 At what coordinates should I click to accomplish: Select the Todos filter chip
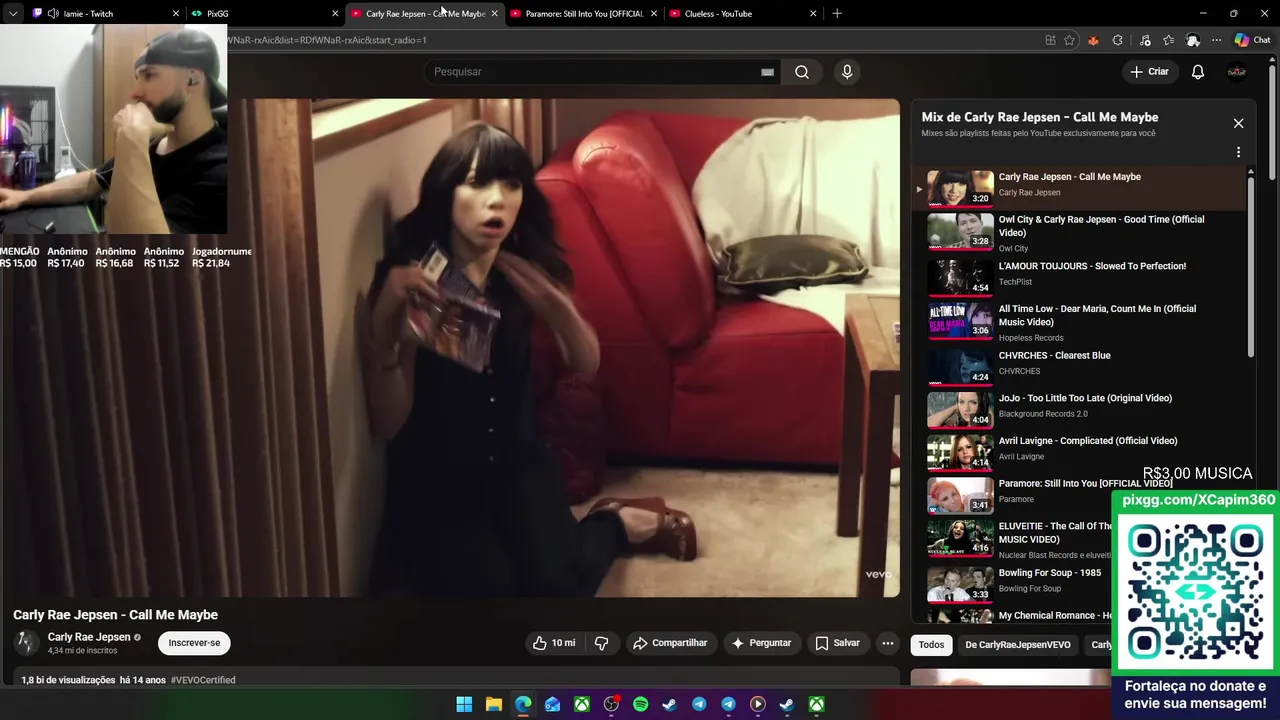tap(931, 645)
